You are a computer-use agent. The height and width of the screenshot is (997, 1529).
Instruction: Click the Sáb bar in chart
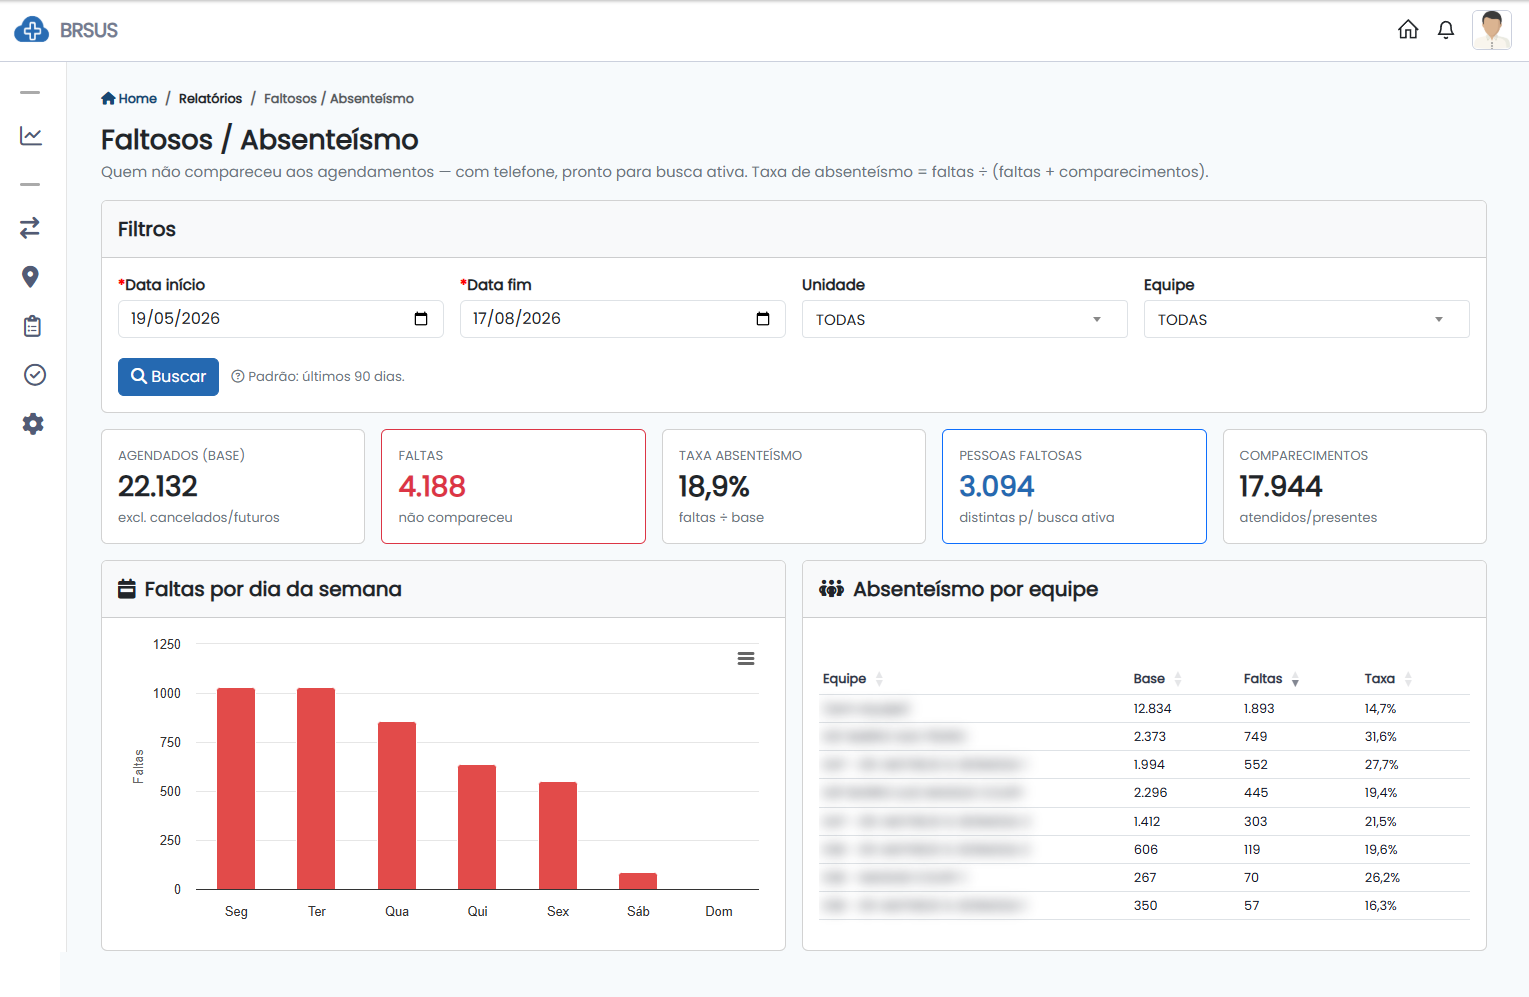[x=638, y=881]
